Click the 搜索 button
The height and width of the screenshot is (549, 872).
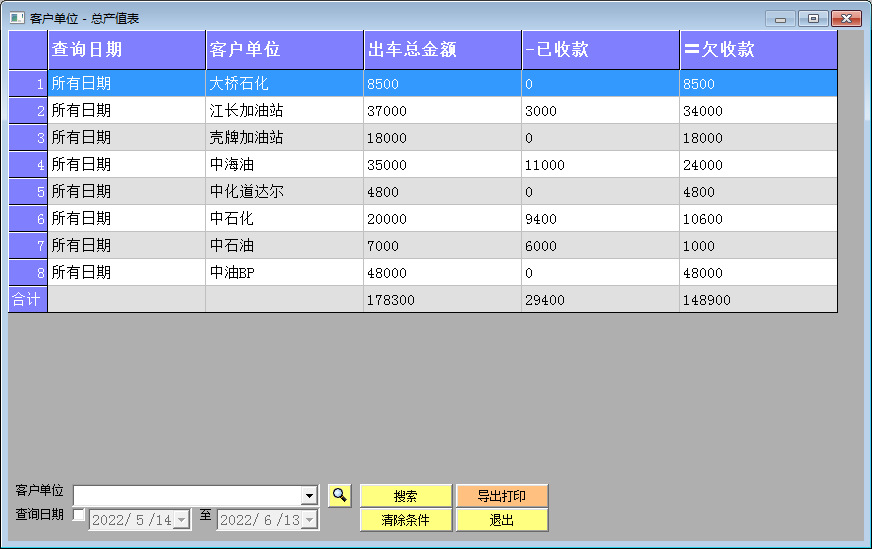pyautogui.click(x=406, y=496)
